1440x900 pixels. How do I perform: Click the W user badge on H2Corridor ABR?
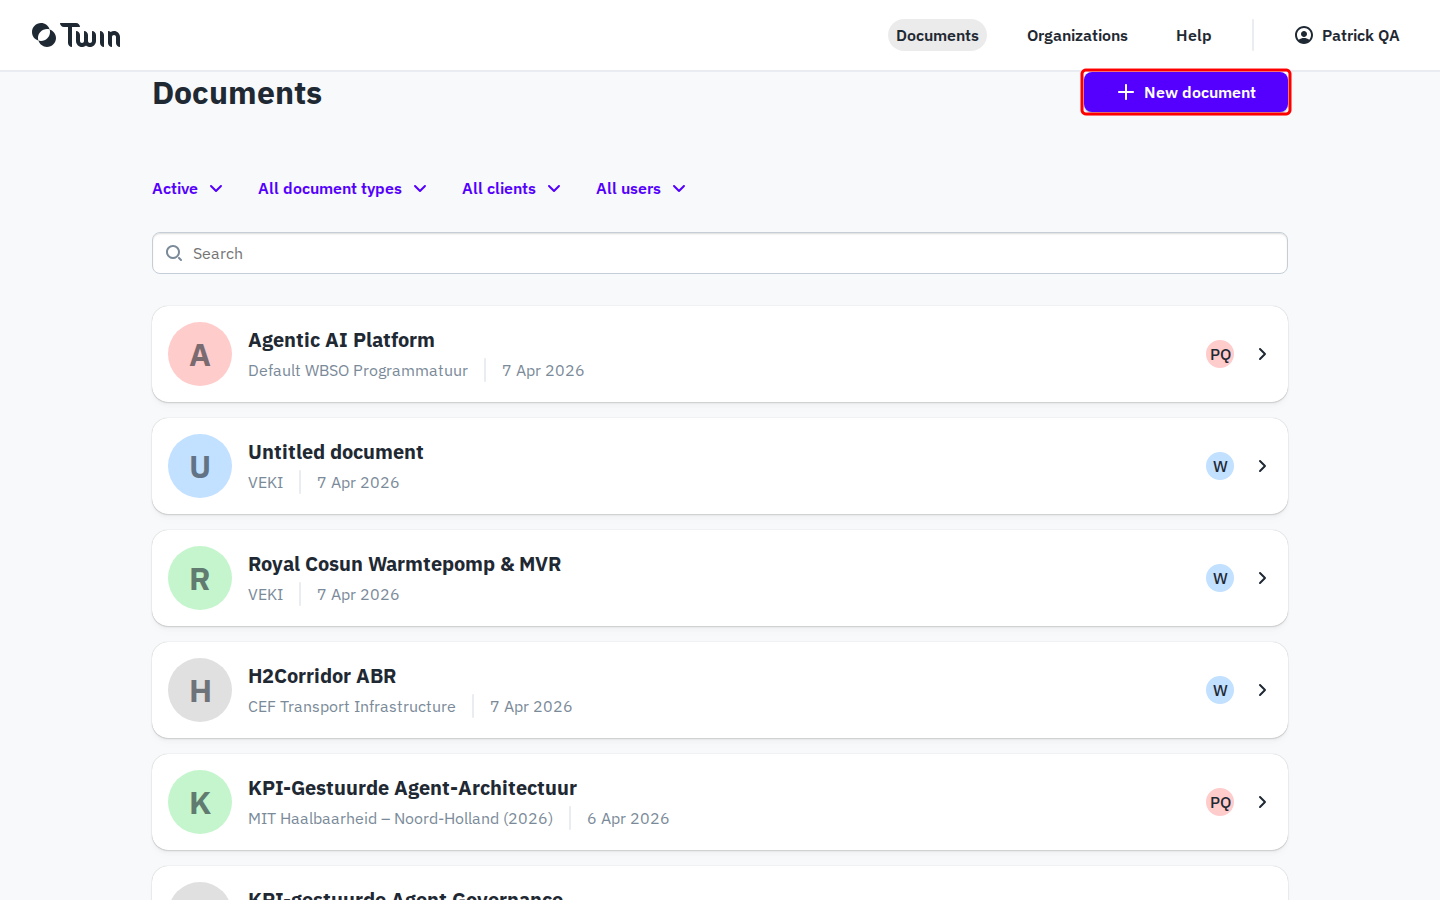tap(1220, 690)
